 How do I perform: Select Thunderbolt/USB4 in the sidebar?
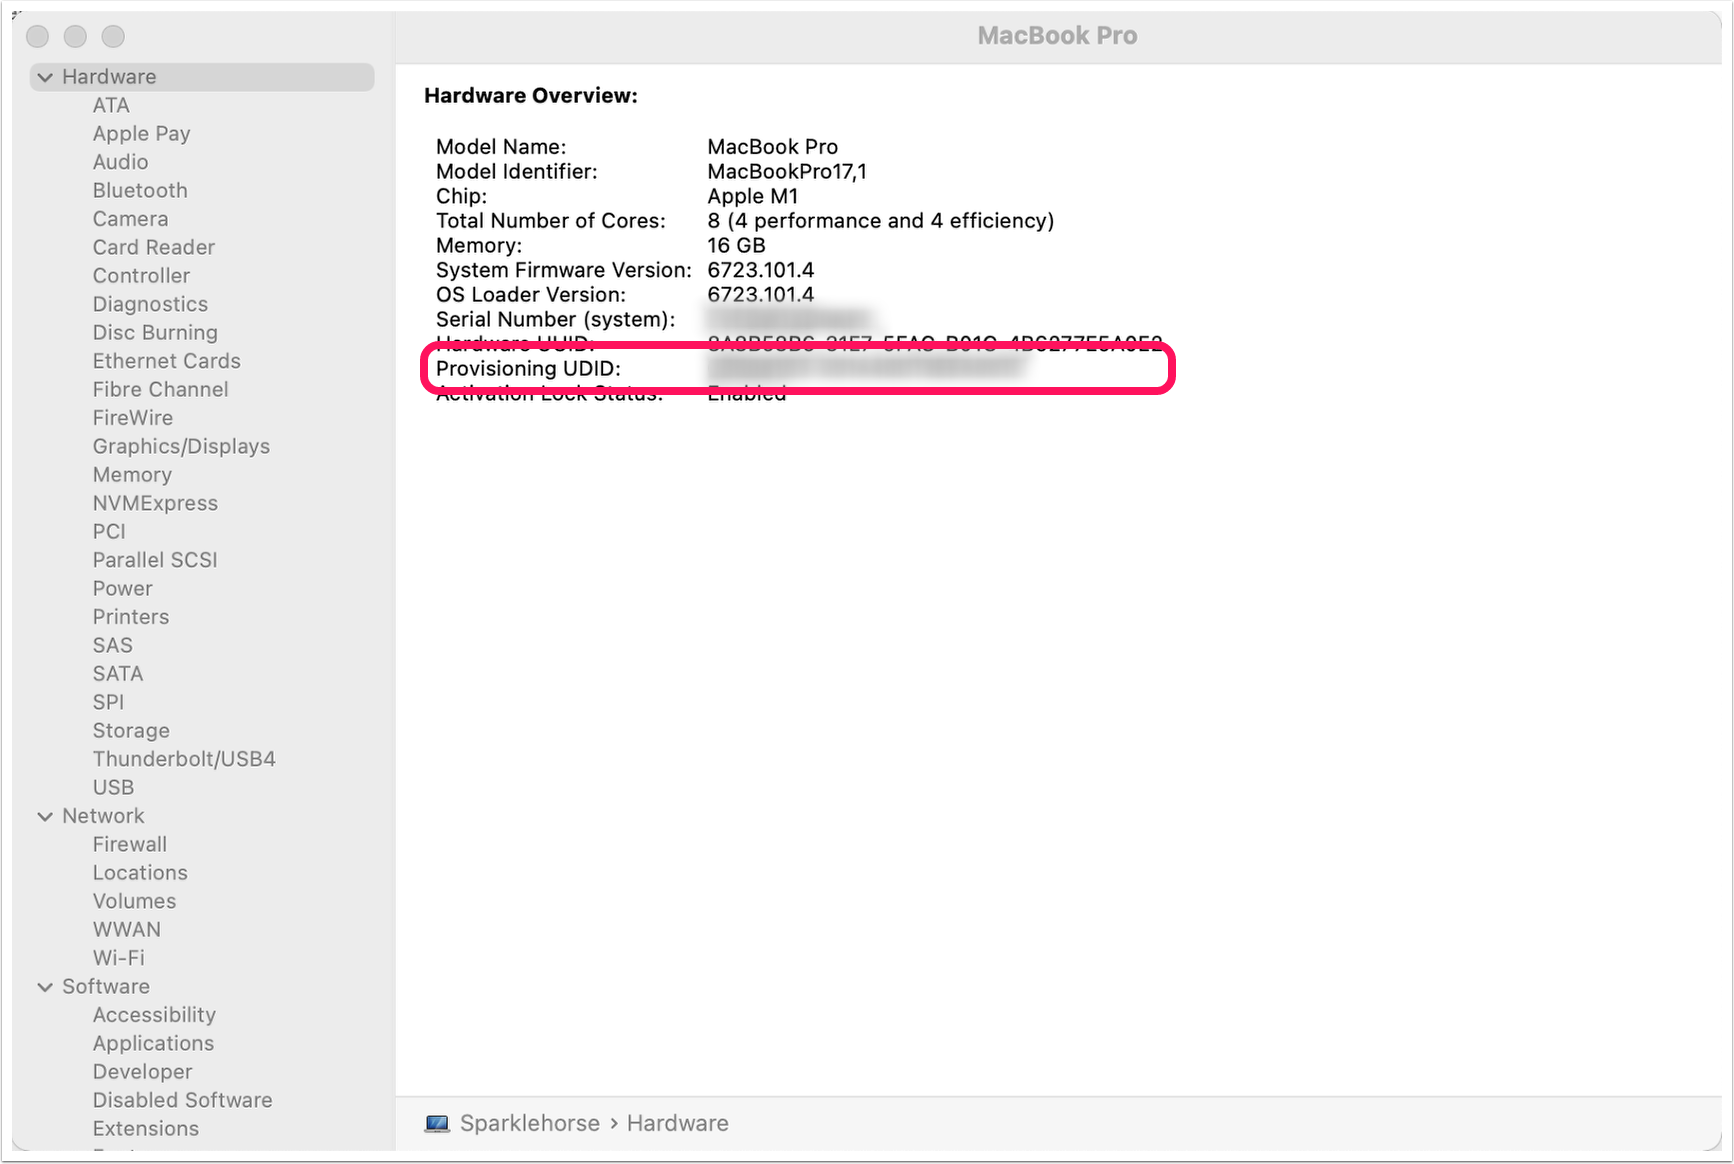point(184,759)
